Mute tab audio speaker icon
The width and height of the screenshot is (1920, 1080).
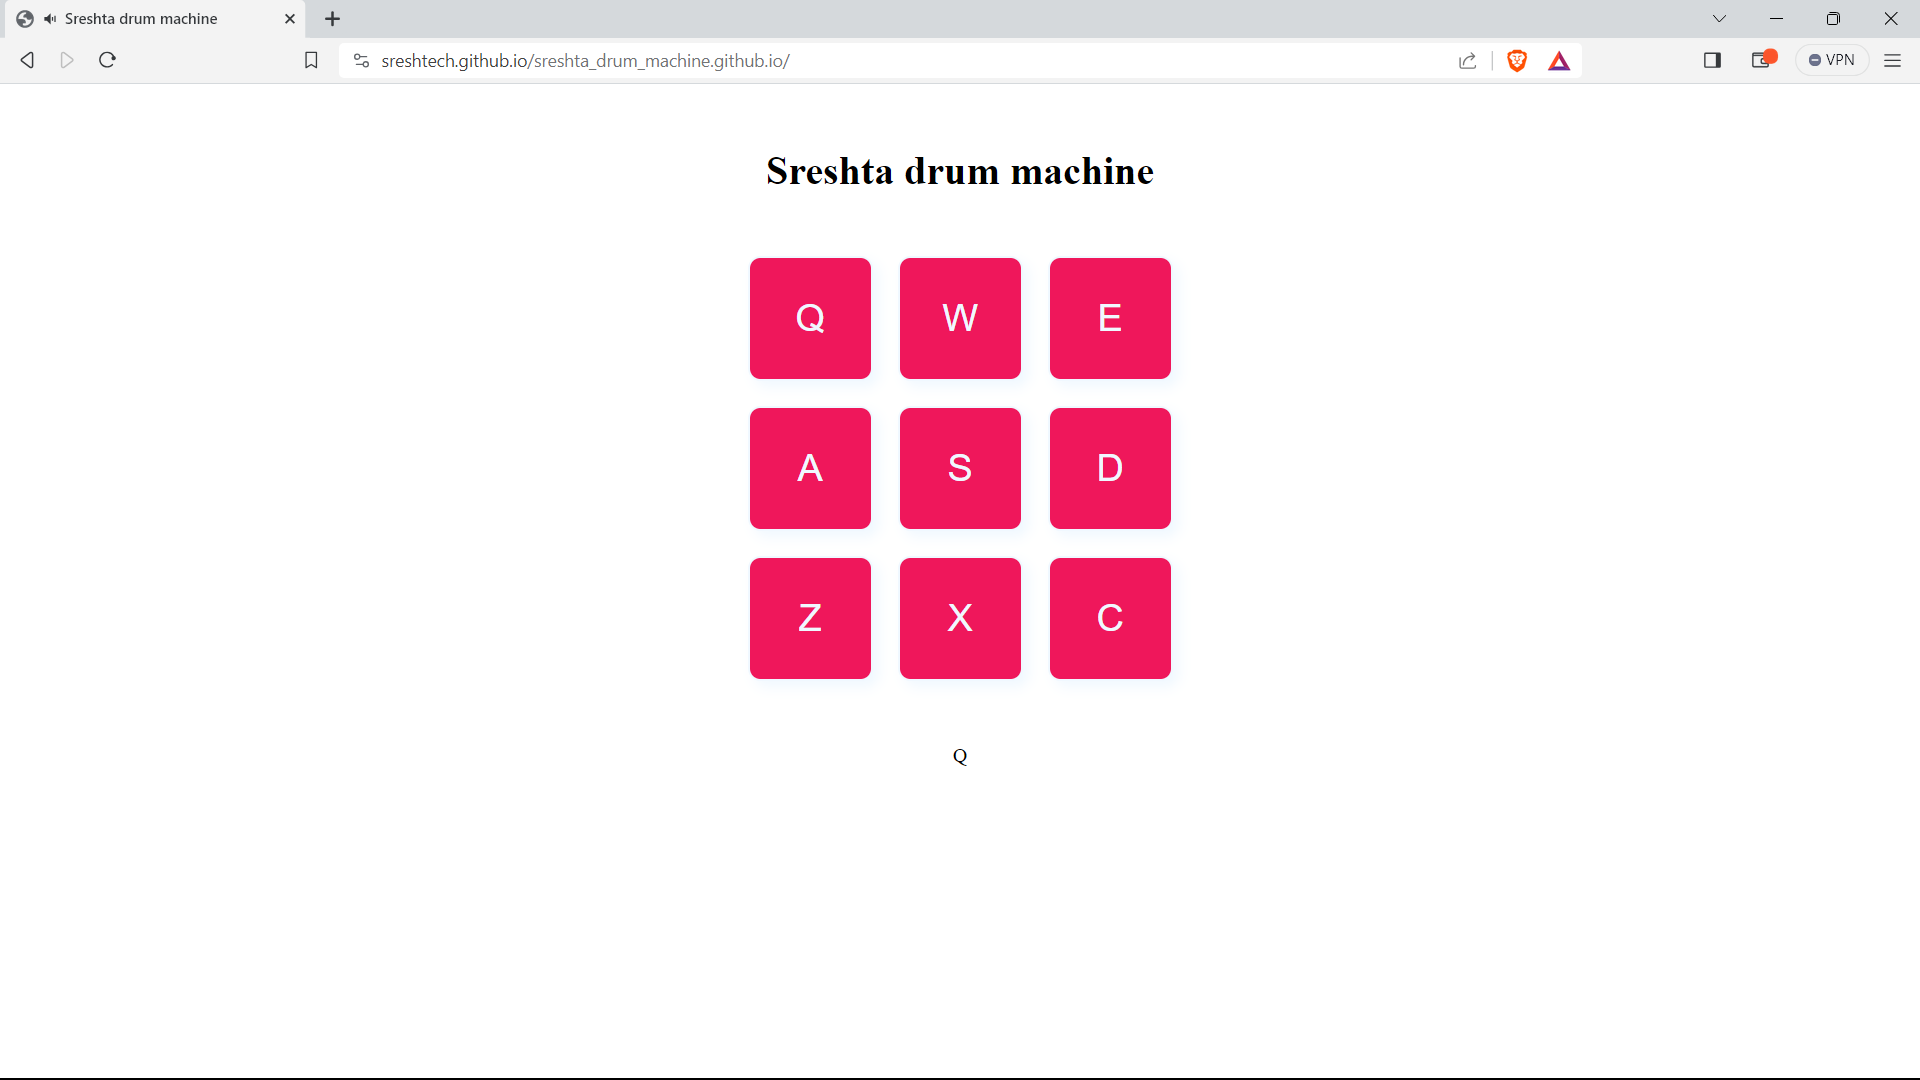click(x=50, y=19)
